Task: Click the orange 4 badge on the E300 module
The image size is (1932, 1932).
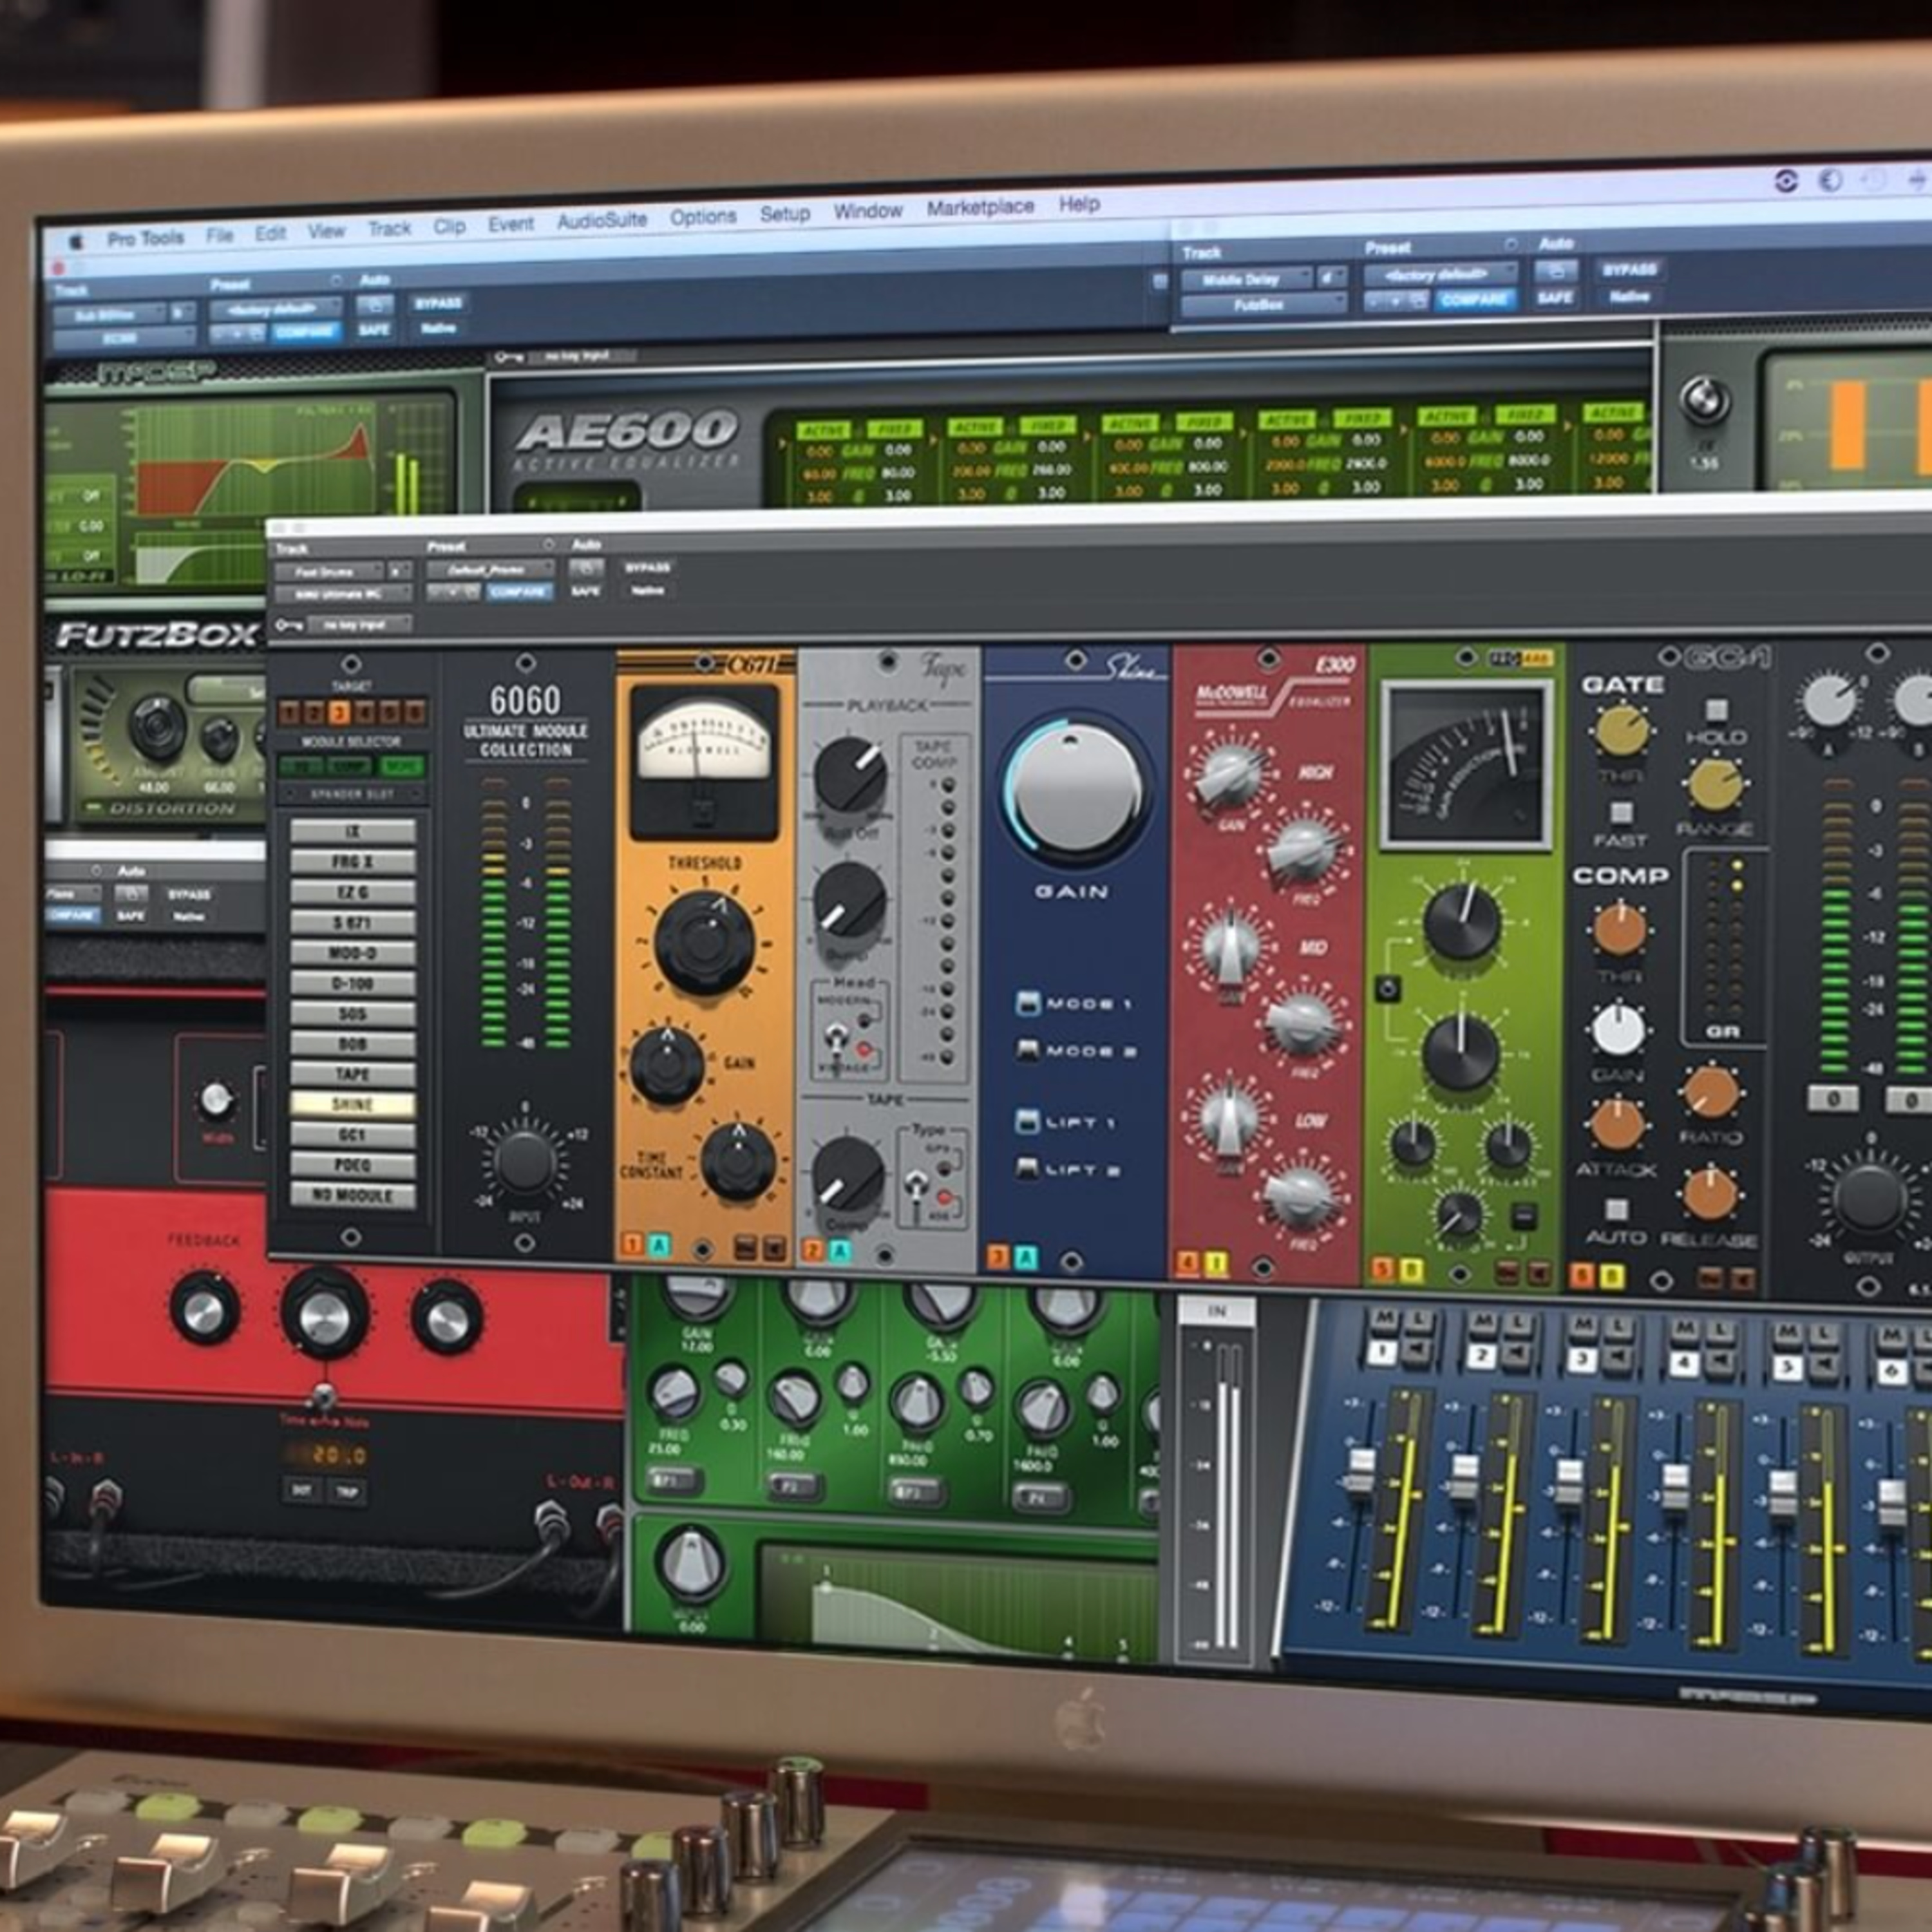Action: 1187,1264
